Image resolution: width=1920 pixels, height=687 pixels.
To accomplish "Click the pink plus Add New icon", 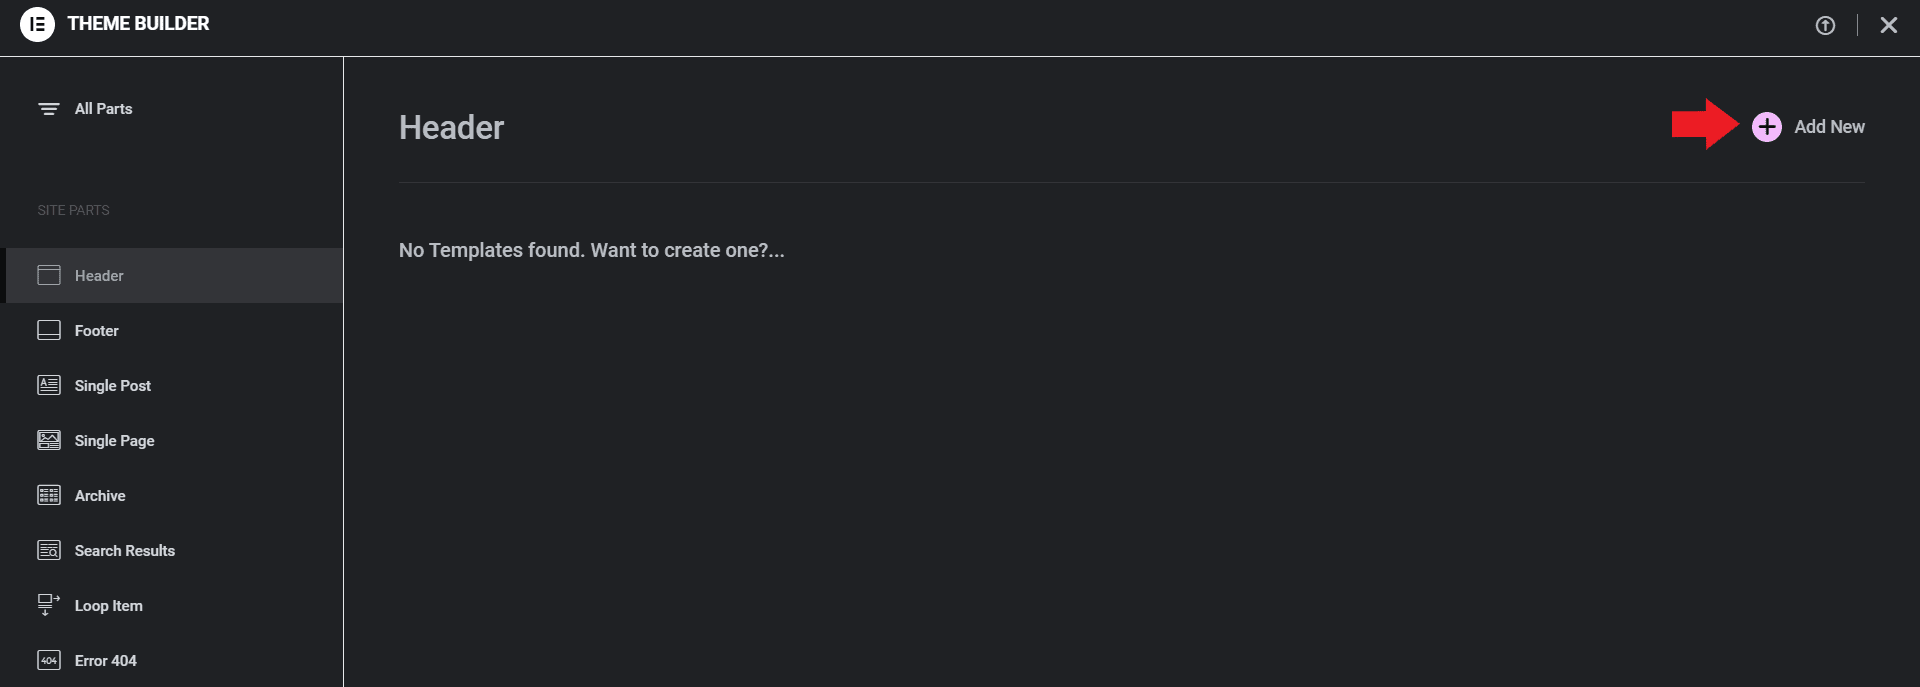I will (1766, 127).
